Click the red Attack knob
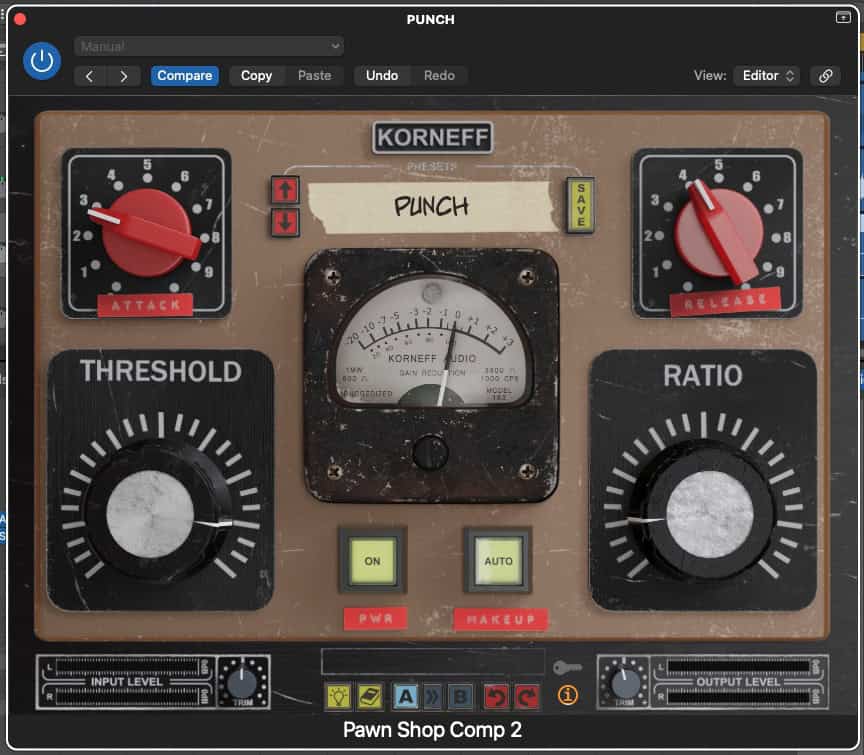This screenshot has height=755, width=864. [147, 233]
